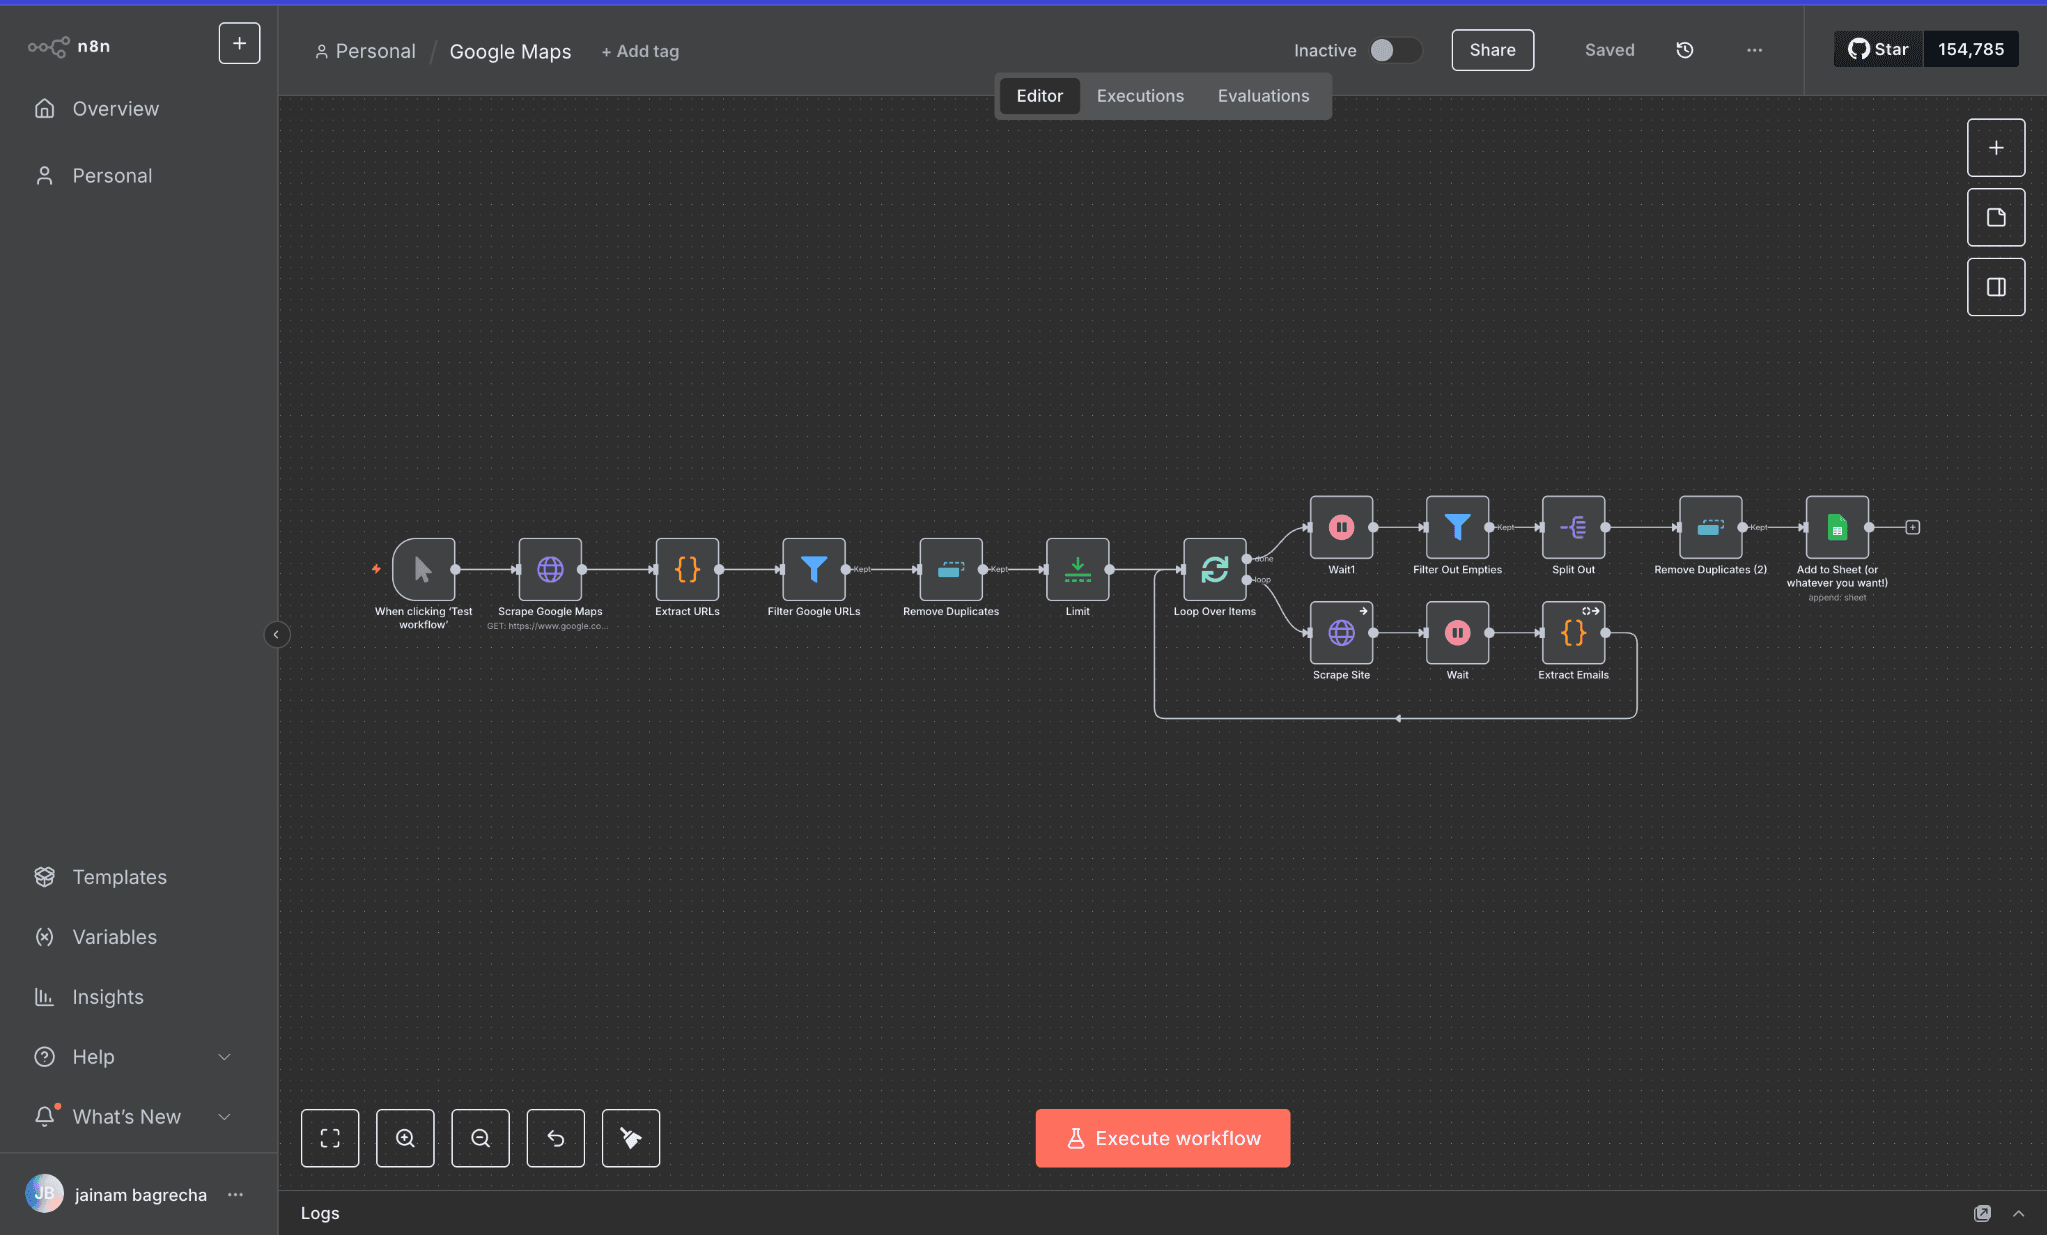
Task: Select the Split Out node
Action: [1573, 527]
